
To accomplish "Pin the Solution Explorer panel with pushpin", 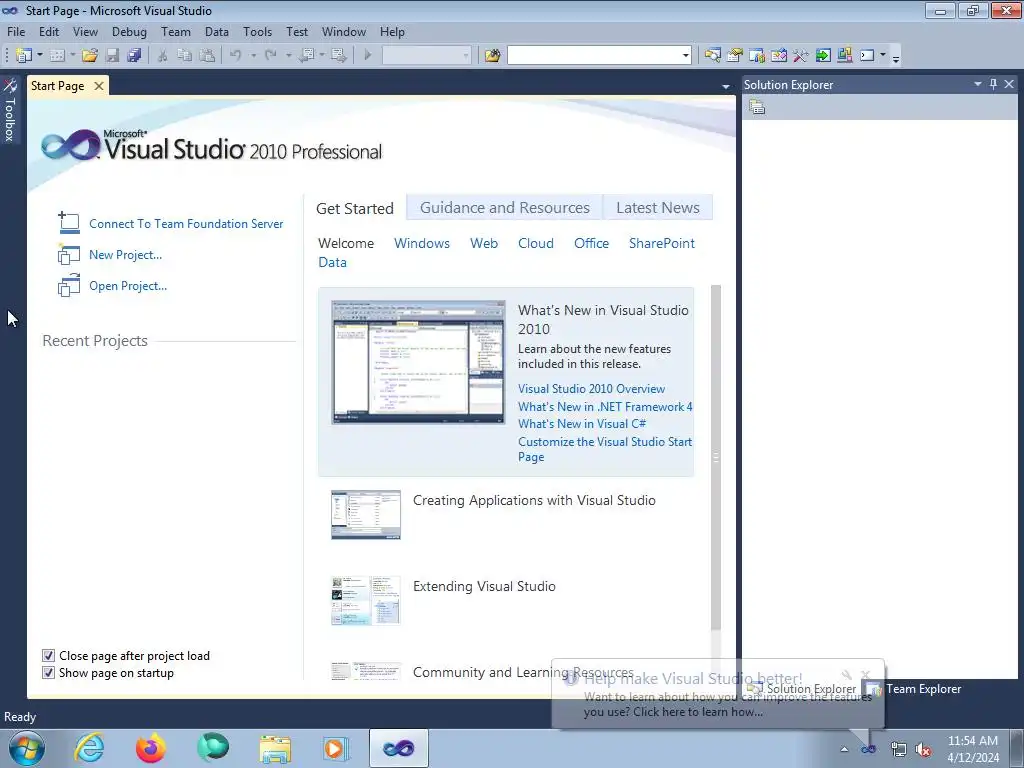I will (993, 84).
